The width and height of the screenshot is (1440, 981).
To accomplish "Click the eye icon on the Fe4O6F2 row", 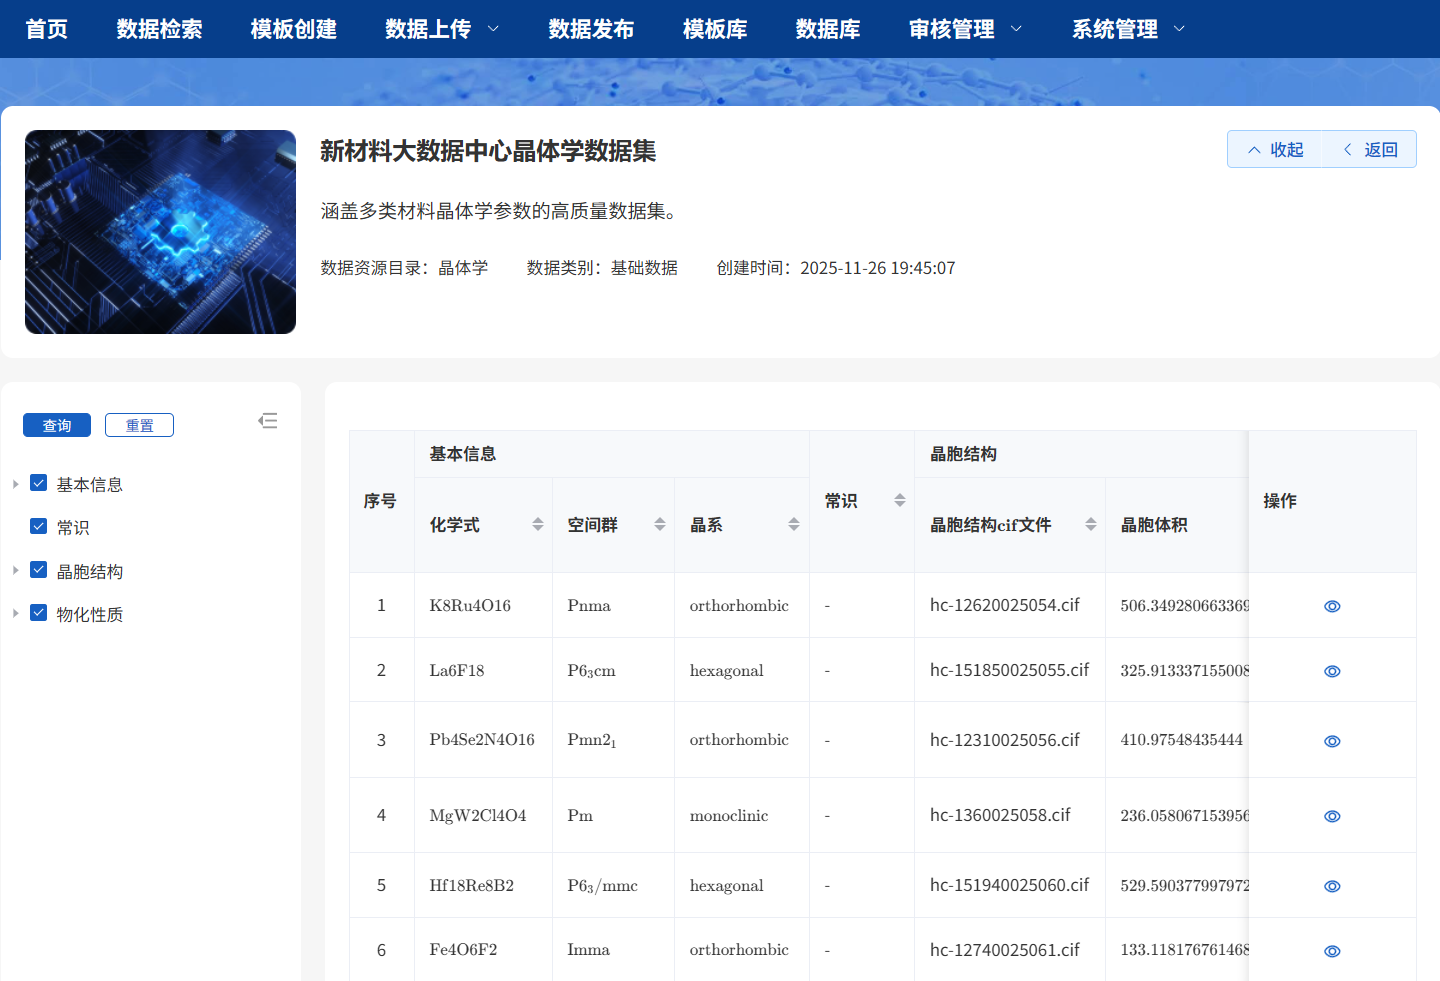I will point(1332,951).
